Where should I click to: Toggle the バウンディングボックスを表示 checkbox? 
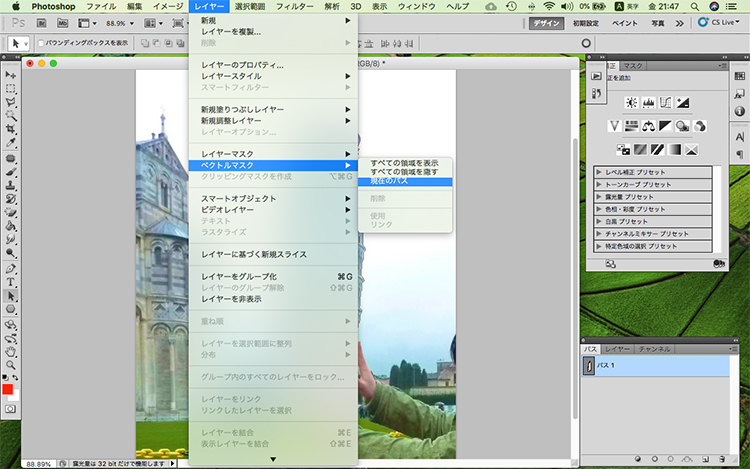click(41, 43)
